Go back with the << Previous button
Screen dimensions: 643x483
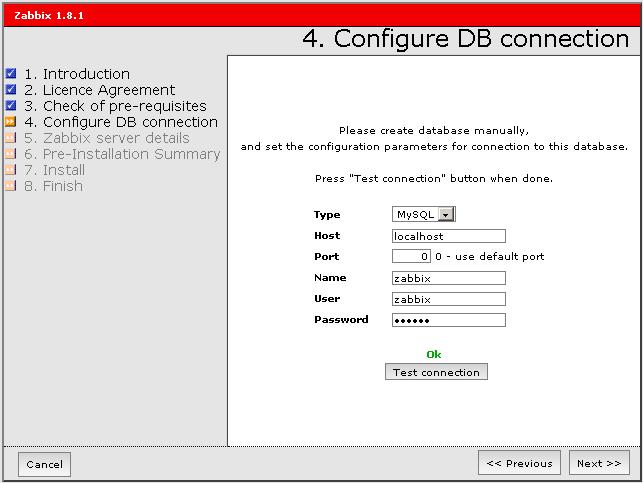click(x=519, y=463)
